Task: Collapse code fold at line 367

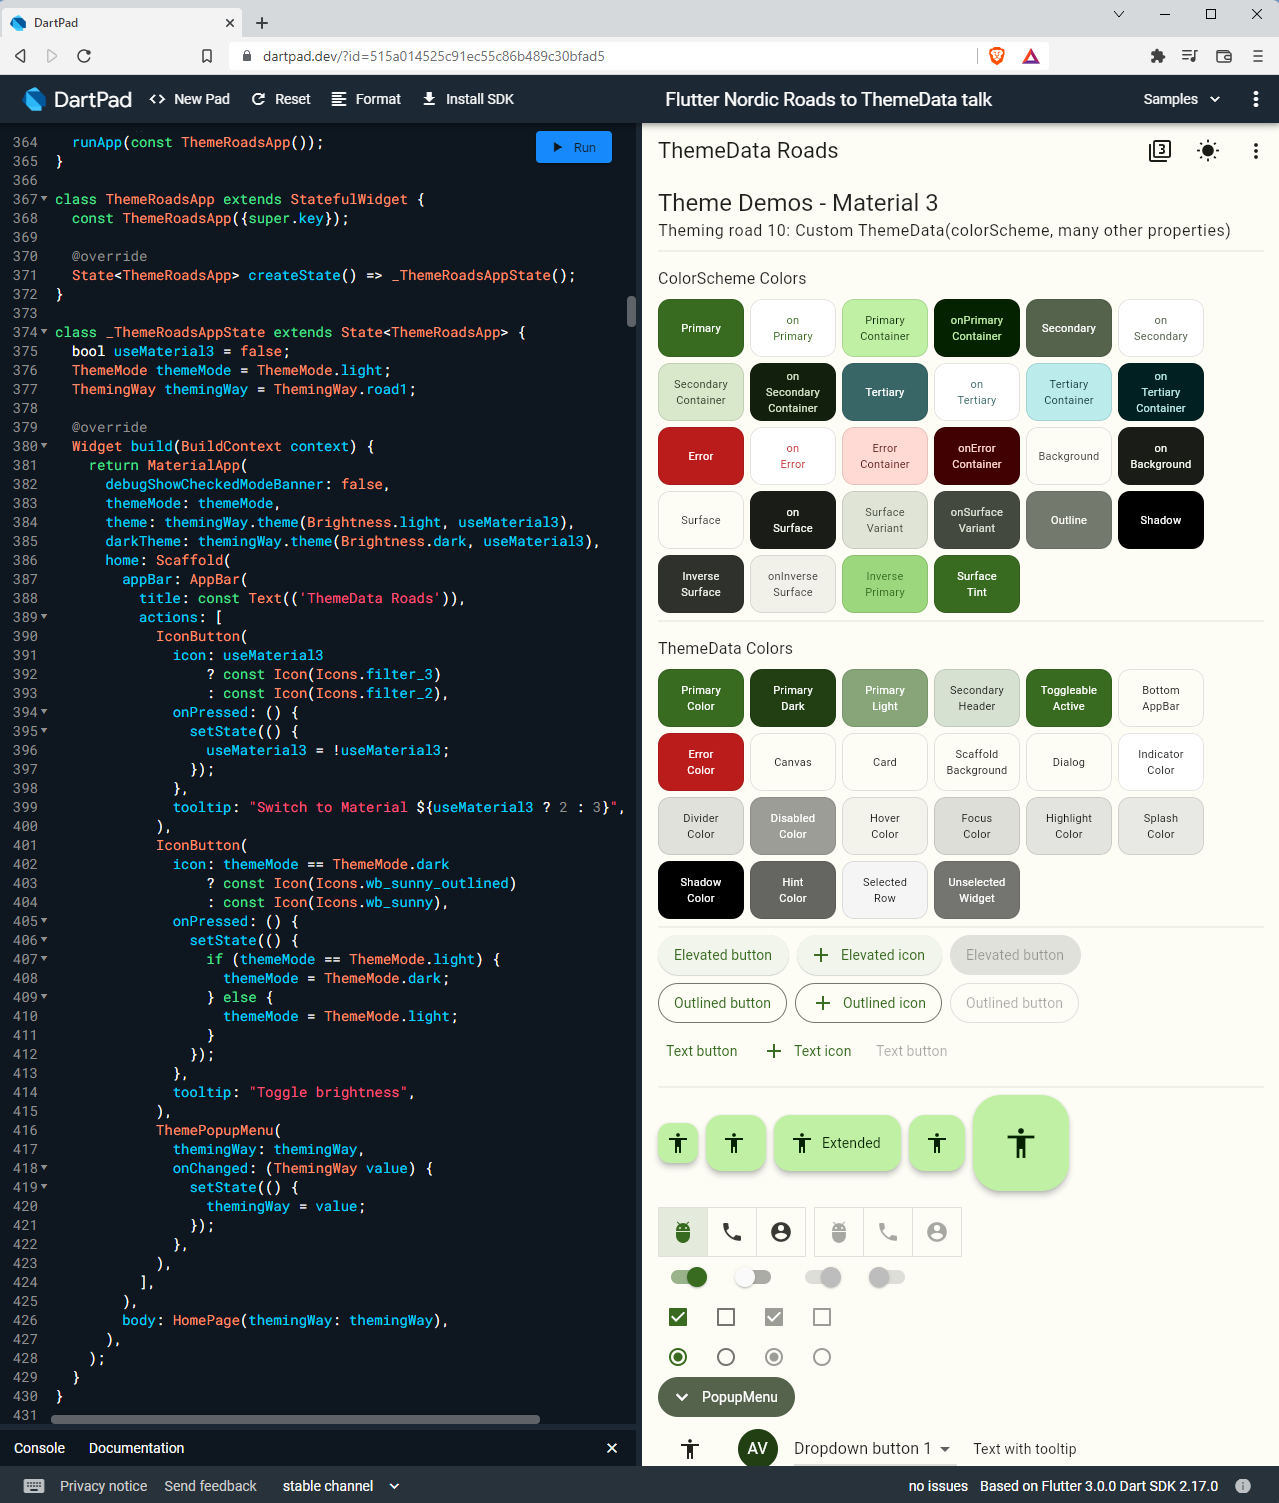Action: click(44, 199)
